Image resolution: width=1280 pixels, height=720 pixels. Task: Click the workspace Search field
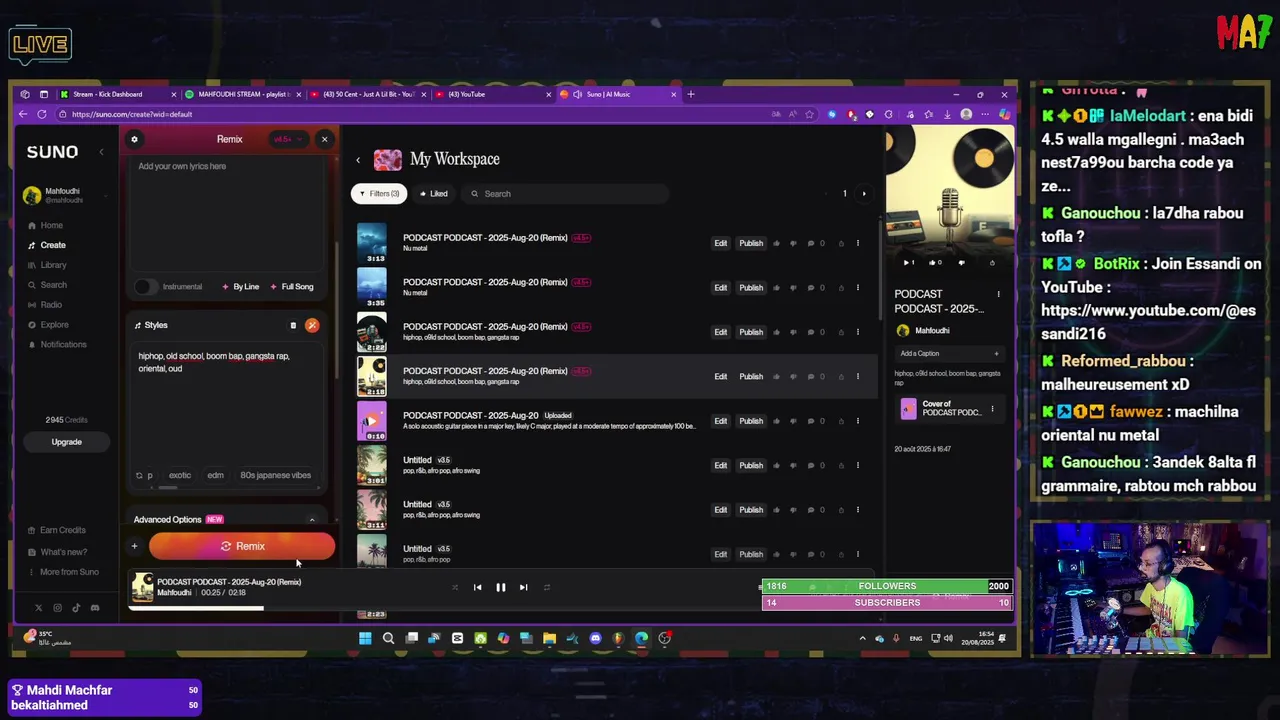click(565, 194)
